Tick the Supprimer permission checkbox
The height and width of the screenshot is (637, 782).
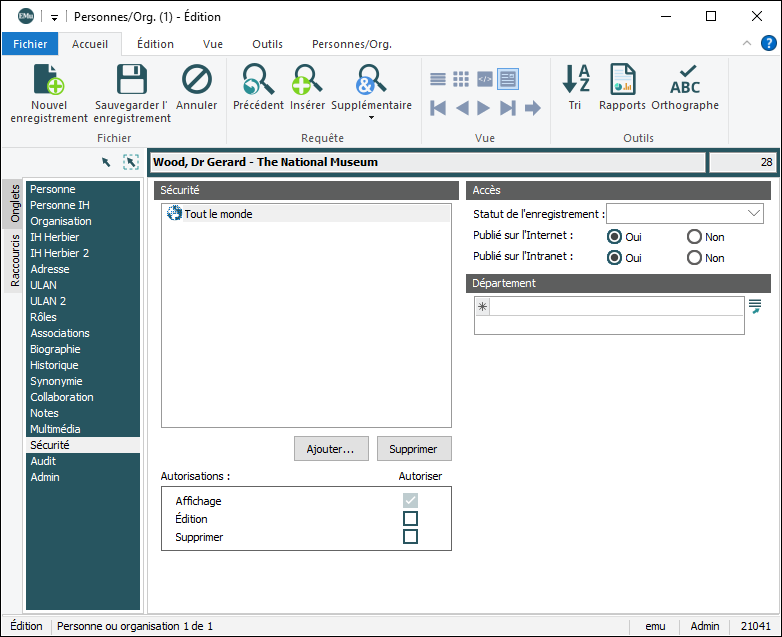[410, 537]
